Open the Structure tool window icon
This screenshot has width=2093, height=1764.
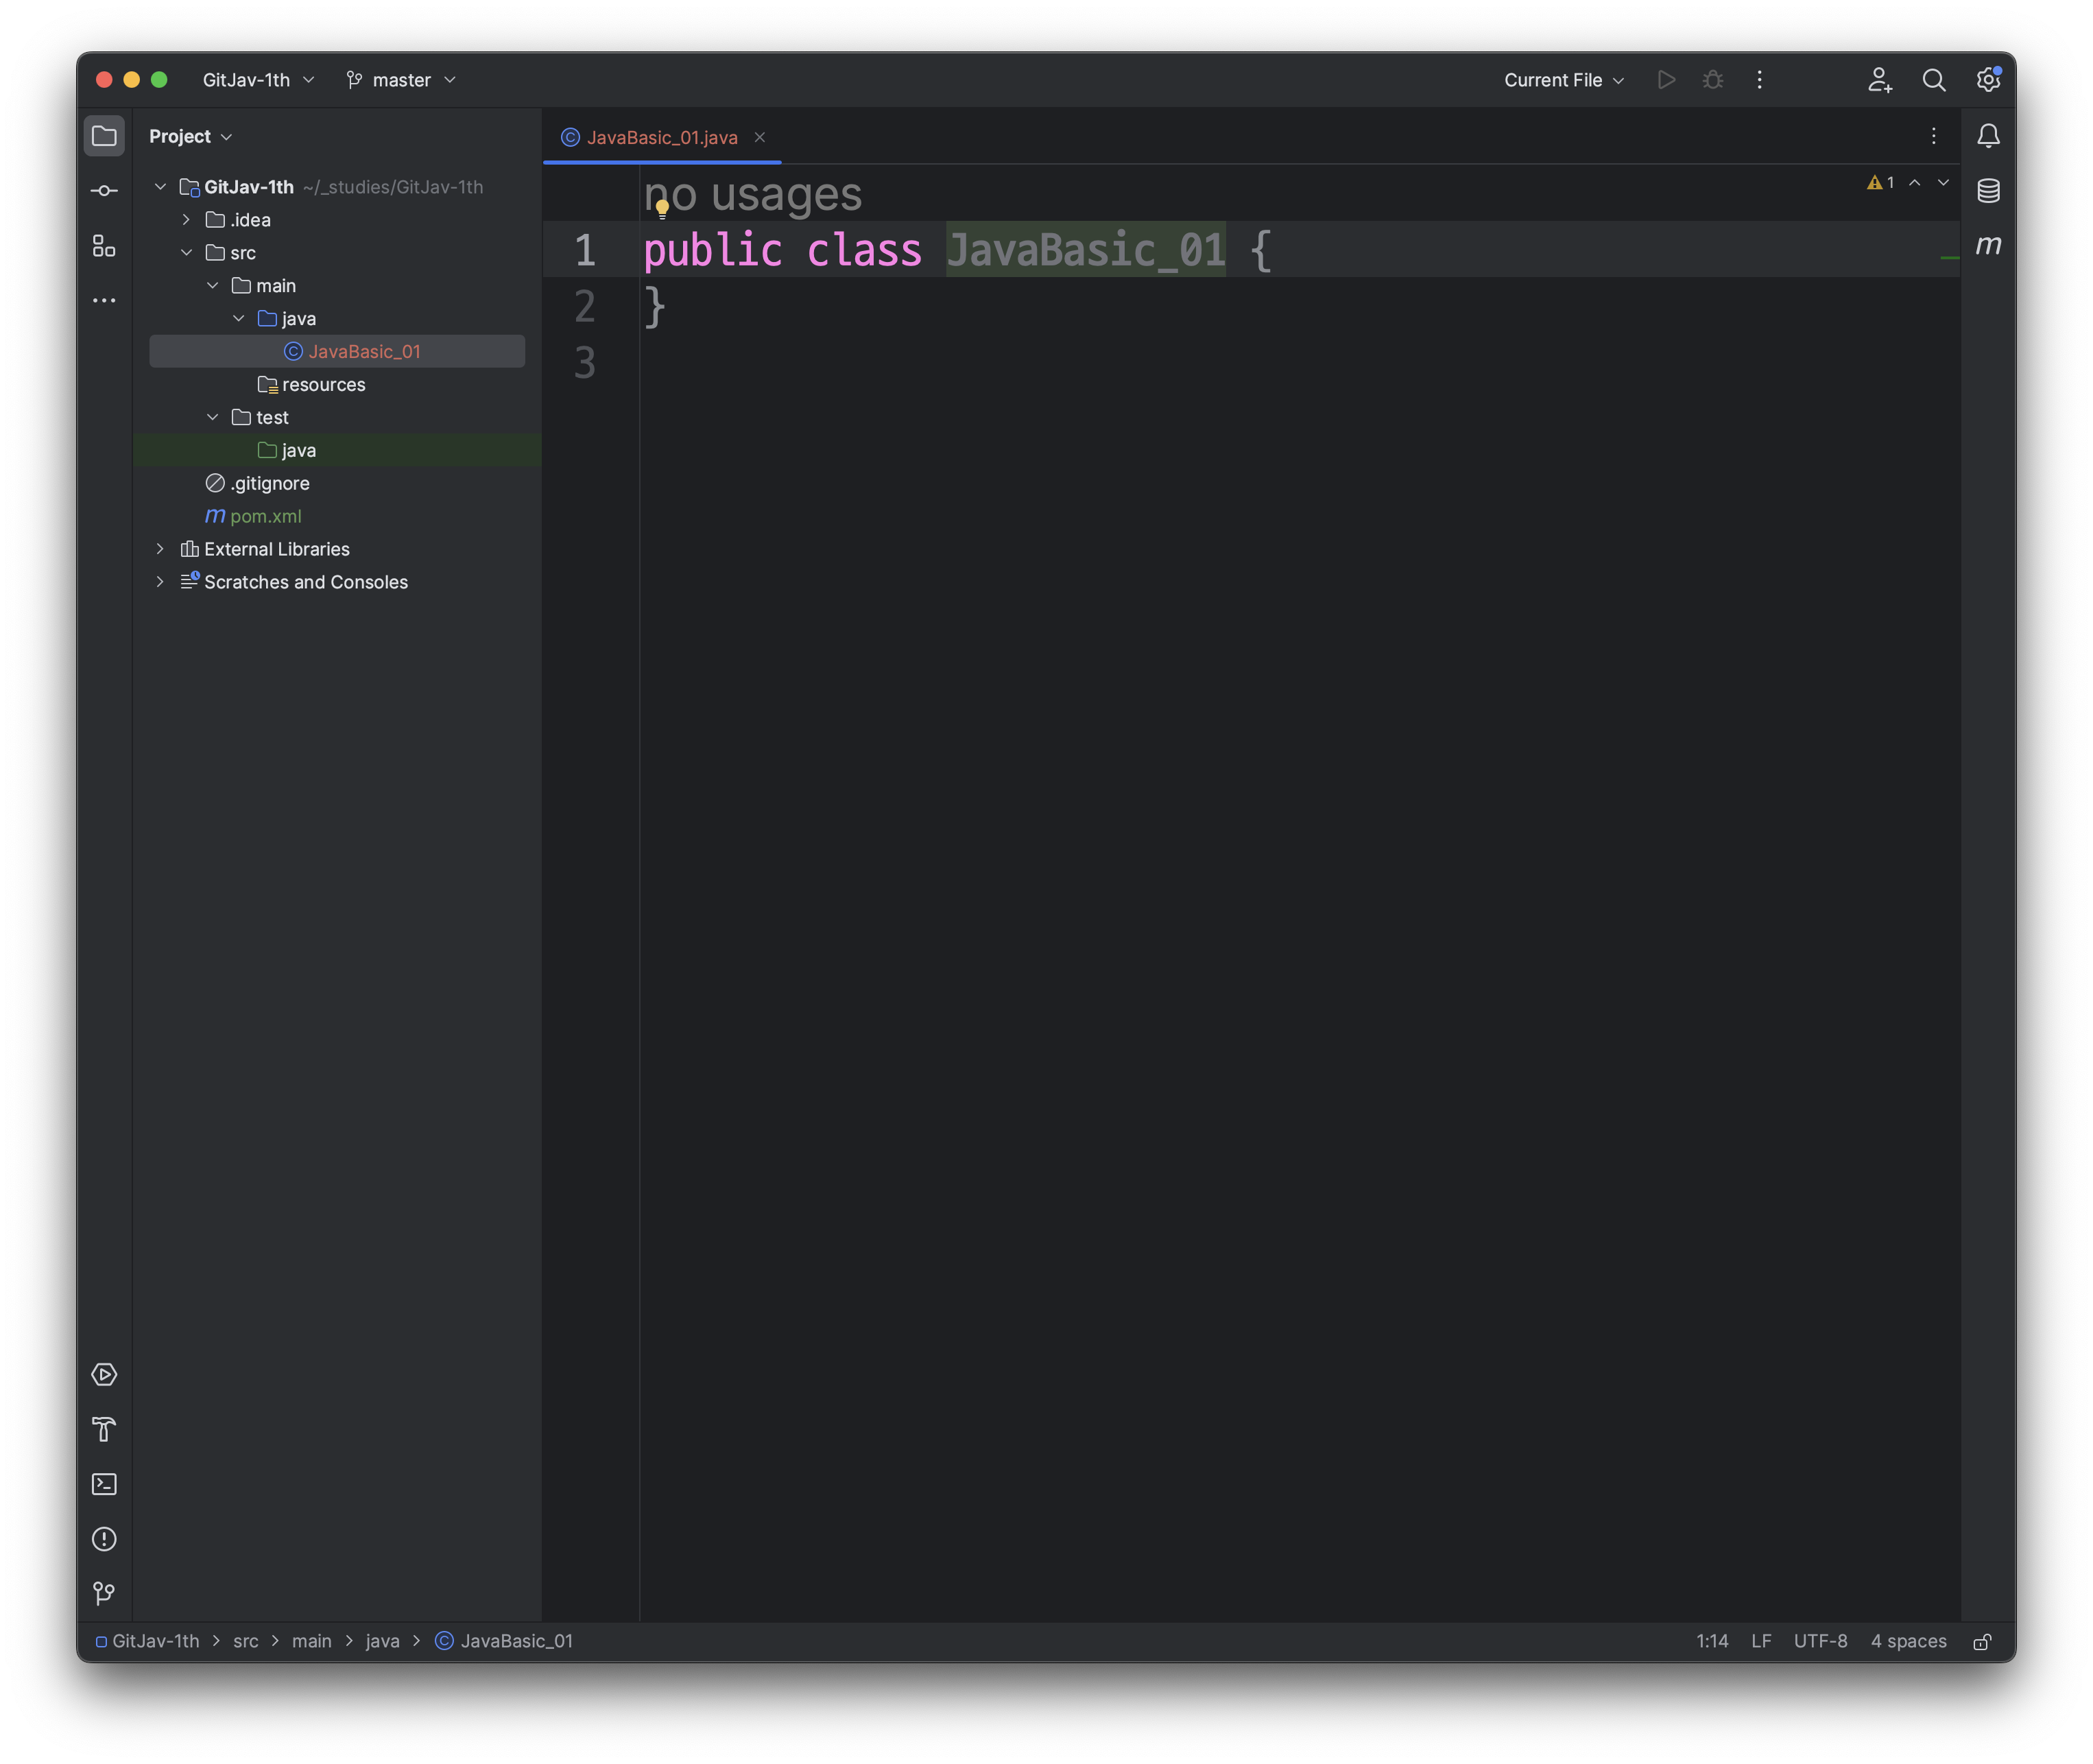(104, 246)
